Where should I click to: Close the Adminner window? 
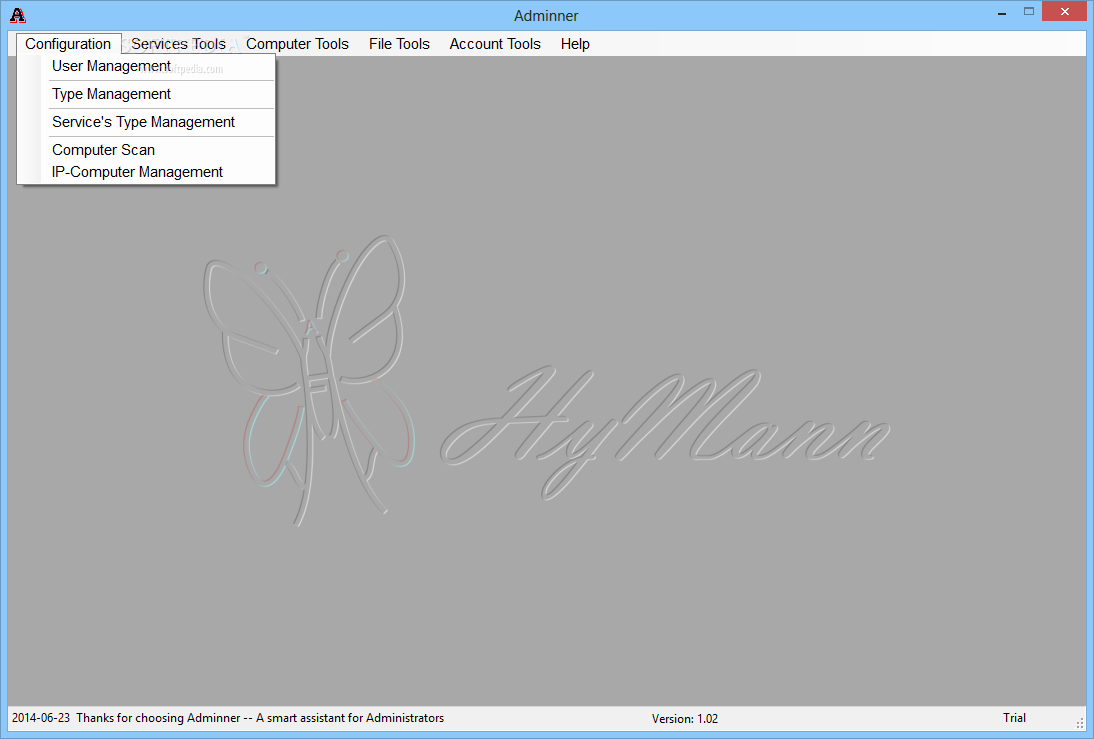[x=1064, y=12]
